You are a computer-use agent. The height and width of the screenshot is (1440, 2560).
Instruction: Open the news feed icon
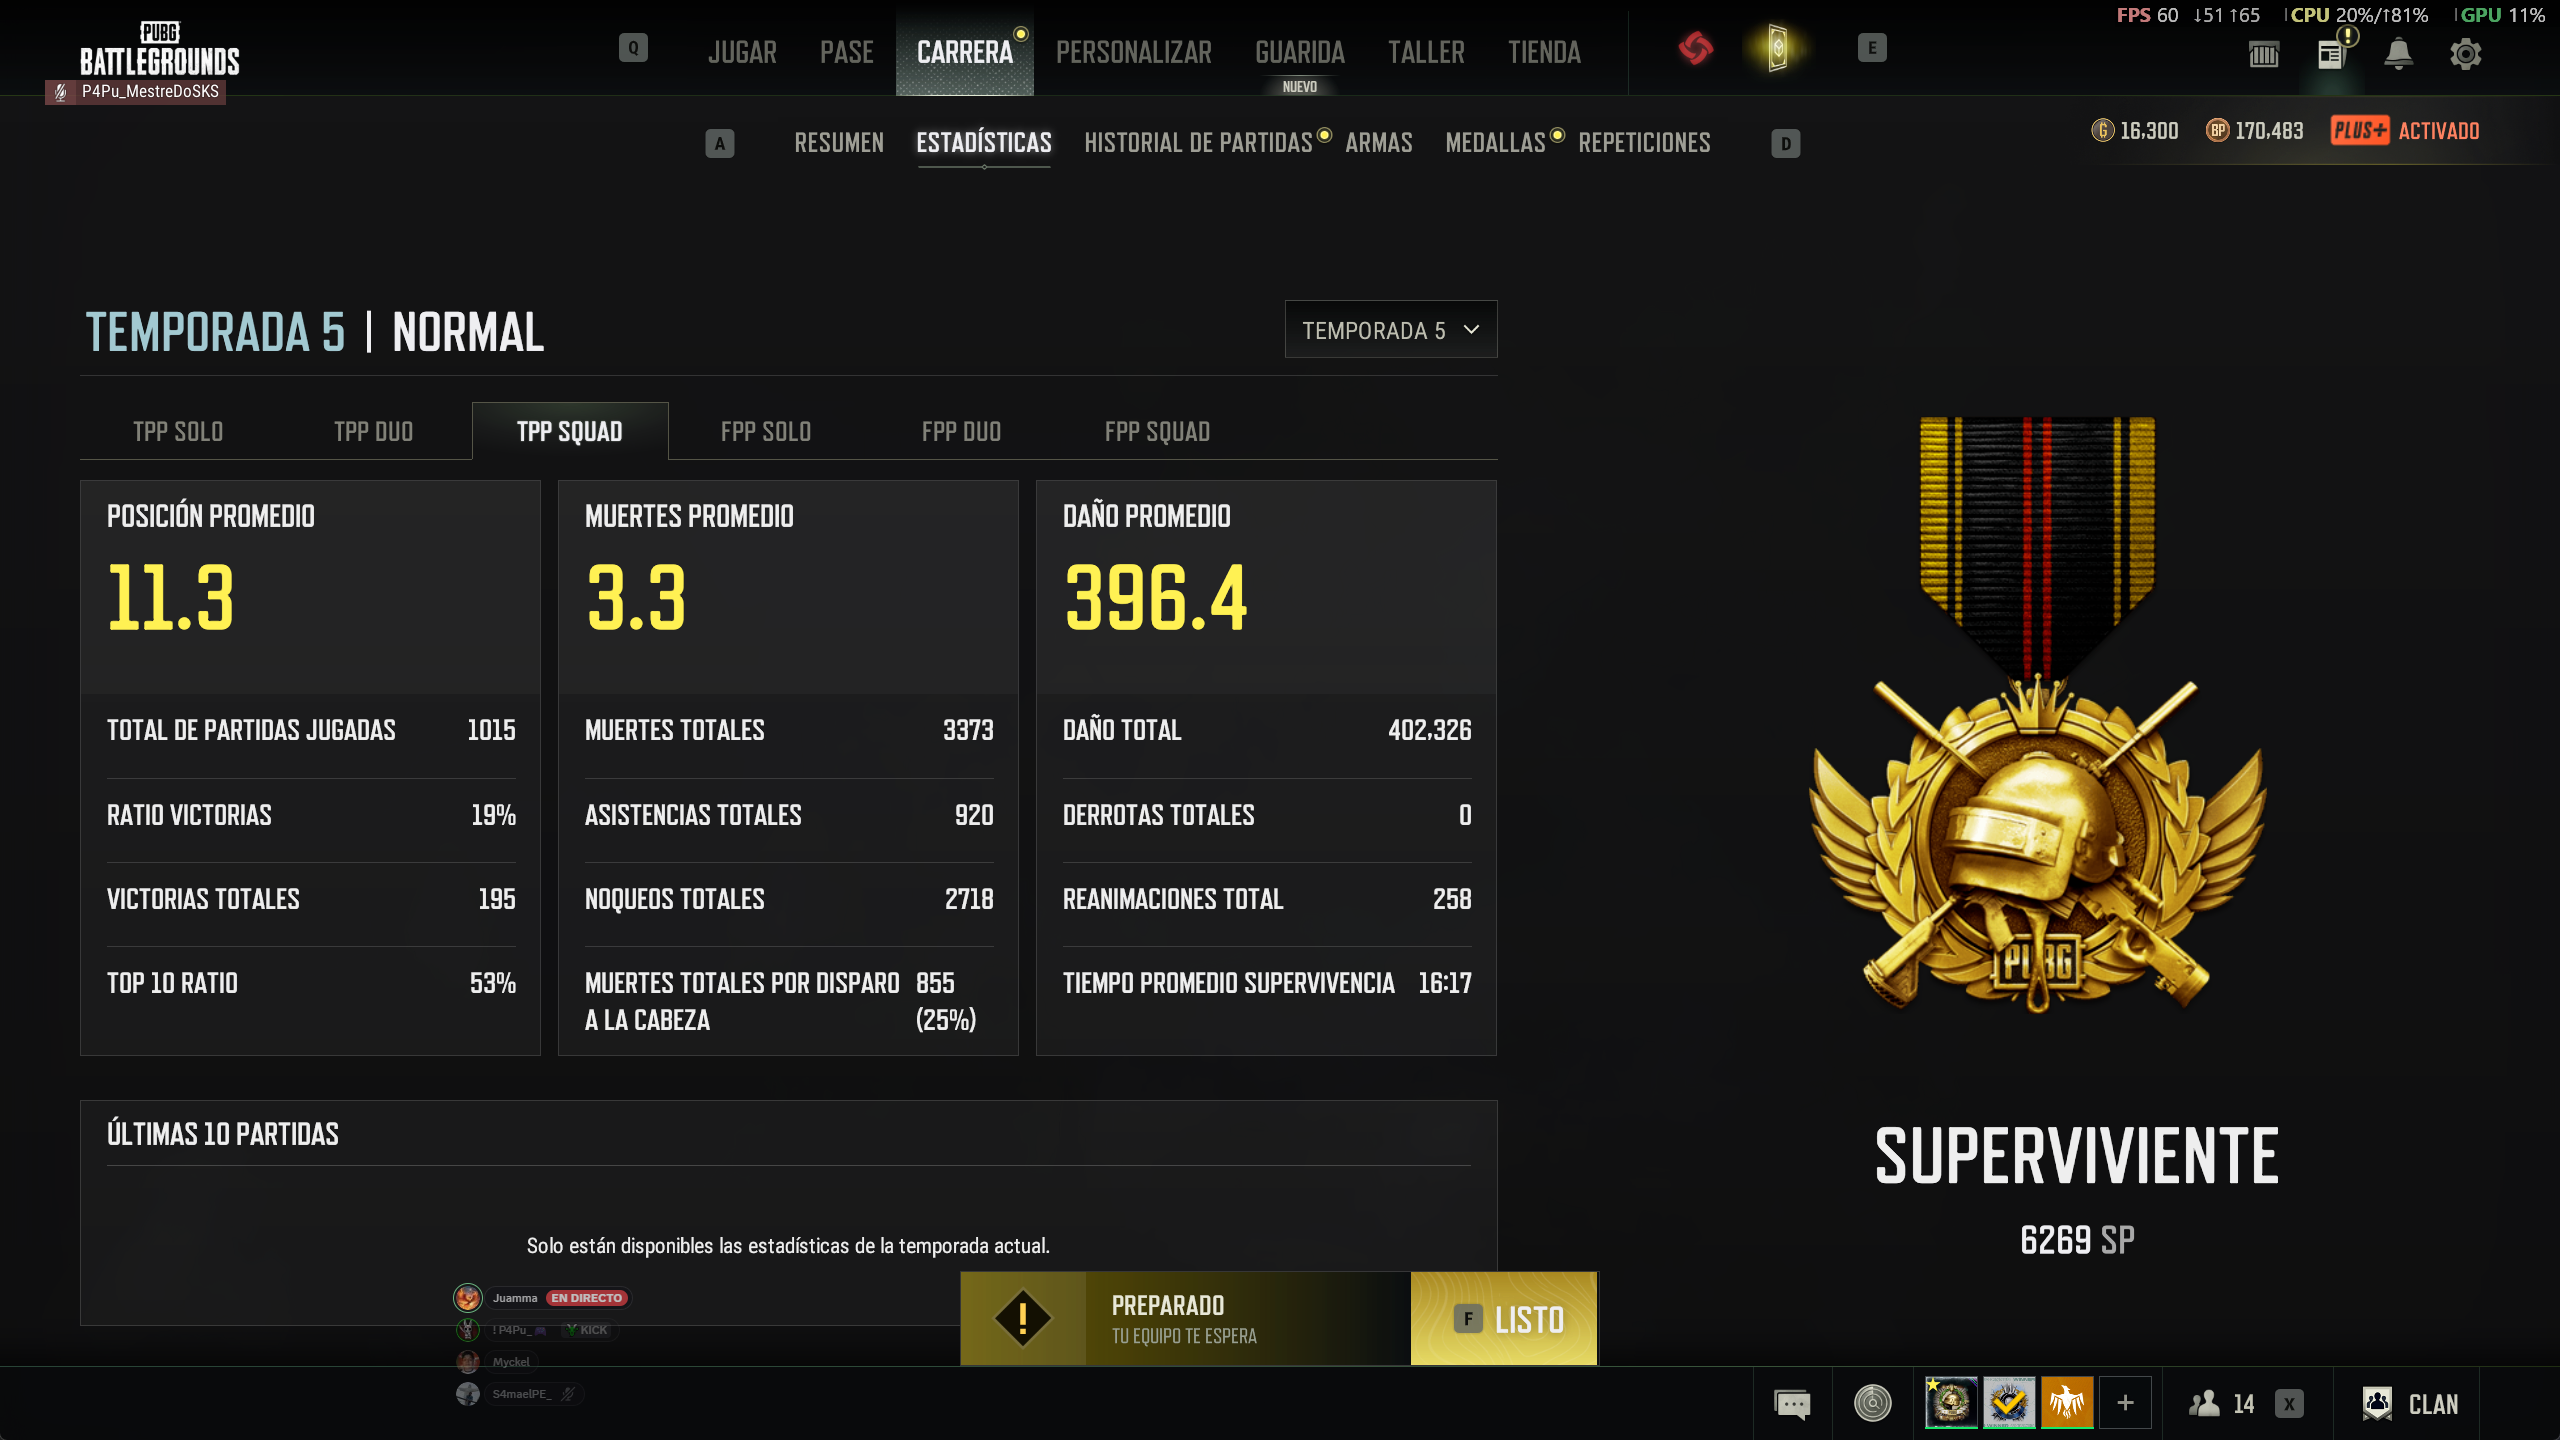(2332, 54)
